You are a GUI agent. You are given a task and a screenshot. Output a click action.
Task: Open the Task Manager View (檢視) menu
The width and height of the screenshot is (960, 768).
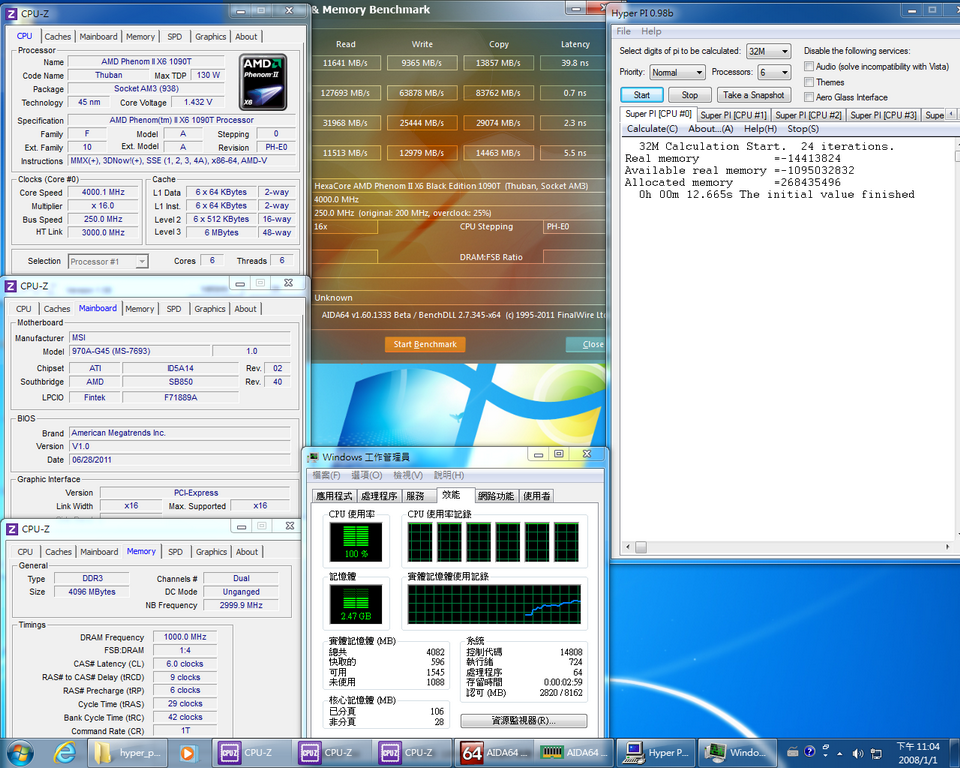pyautogui.click(x=408, y=475)
